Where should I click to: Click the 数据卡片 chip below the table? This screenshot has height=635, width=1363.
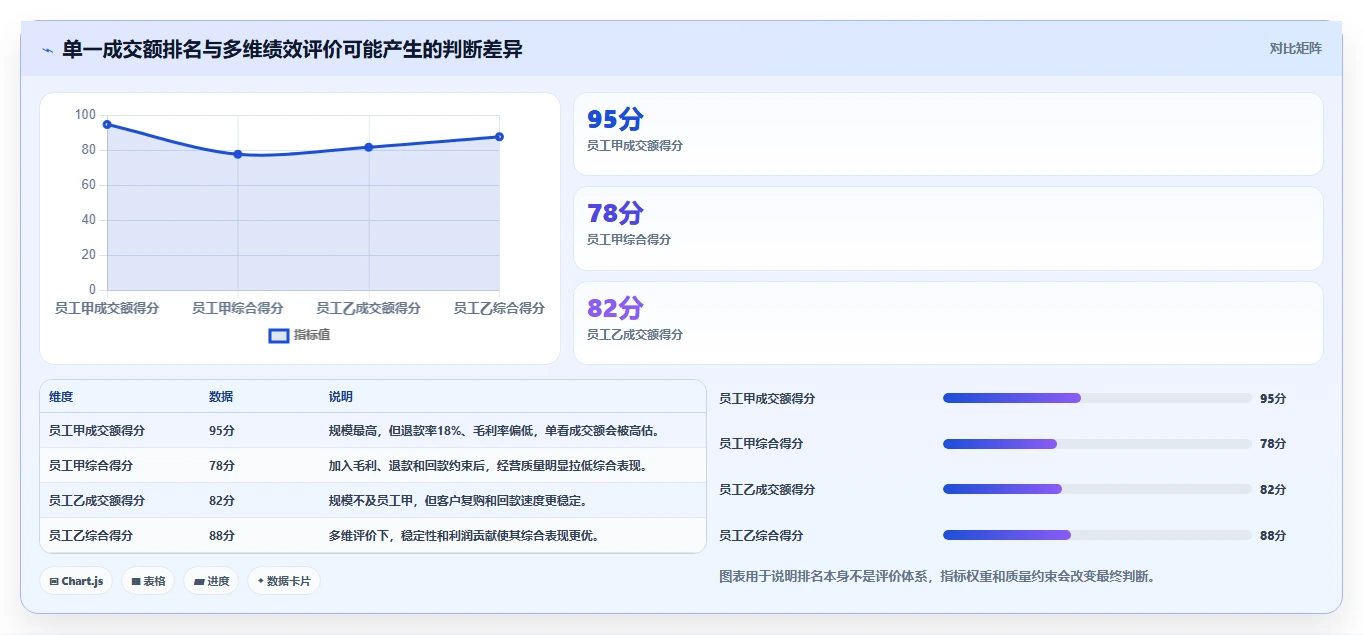point(284,581)
